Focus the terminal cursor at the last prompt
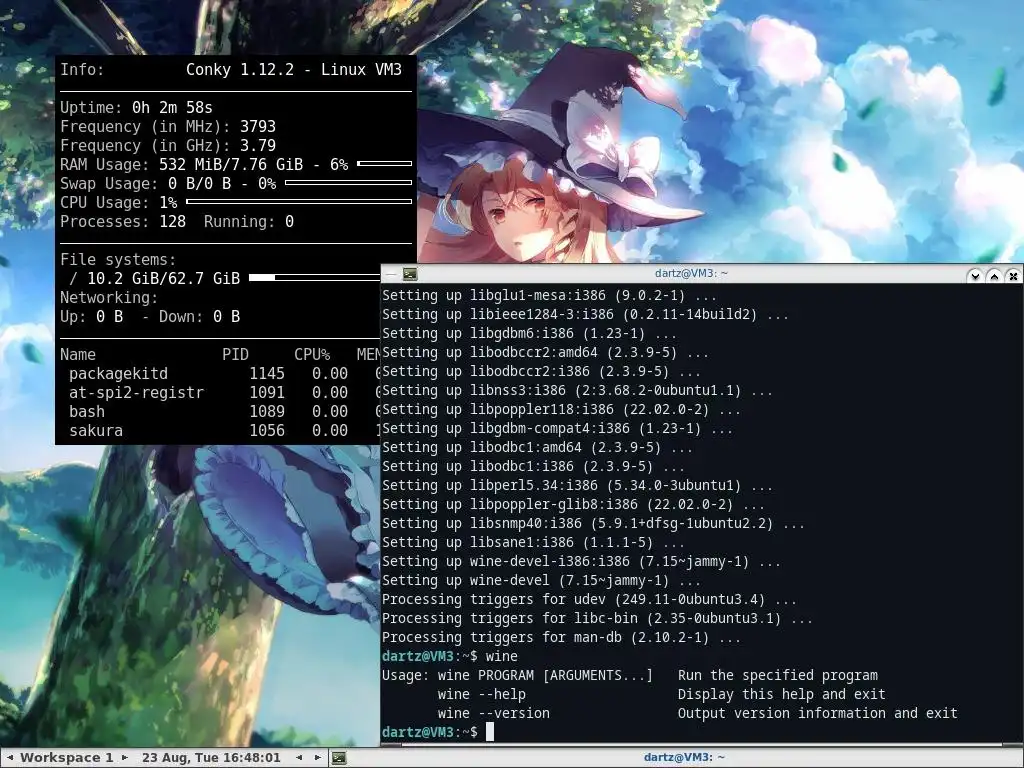The width and height of the screenshot is (1024, 768). pos(490,732)
